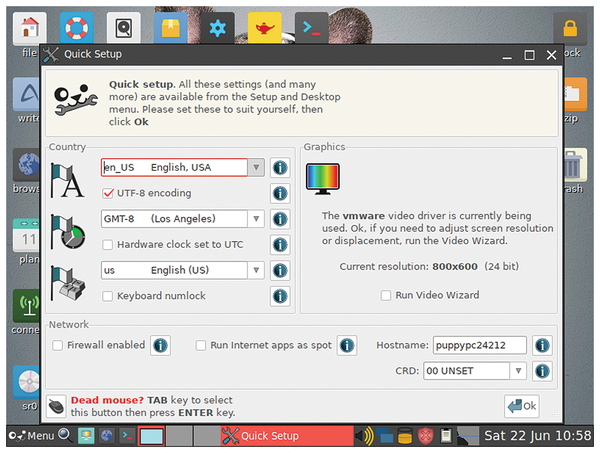This screenshot has width=600, height=453.
Task: Show info for locale en_US setting
Action: coord(280,168)
